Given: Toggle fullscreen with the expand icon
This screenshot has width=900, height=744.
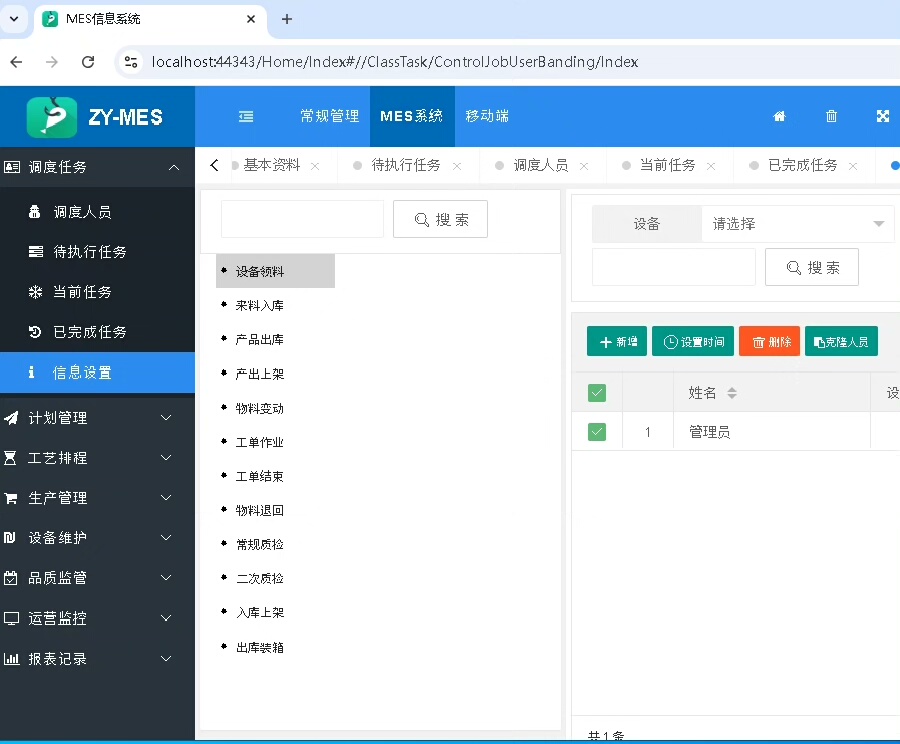Looking at the screenshot, I should point(883,116).
